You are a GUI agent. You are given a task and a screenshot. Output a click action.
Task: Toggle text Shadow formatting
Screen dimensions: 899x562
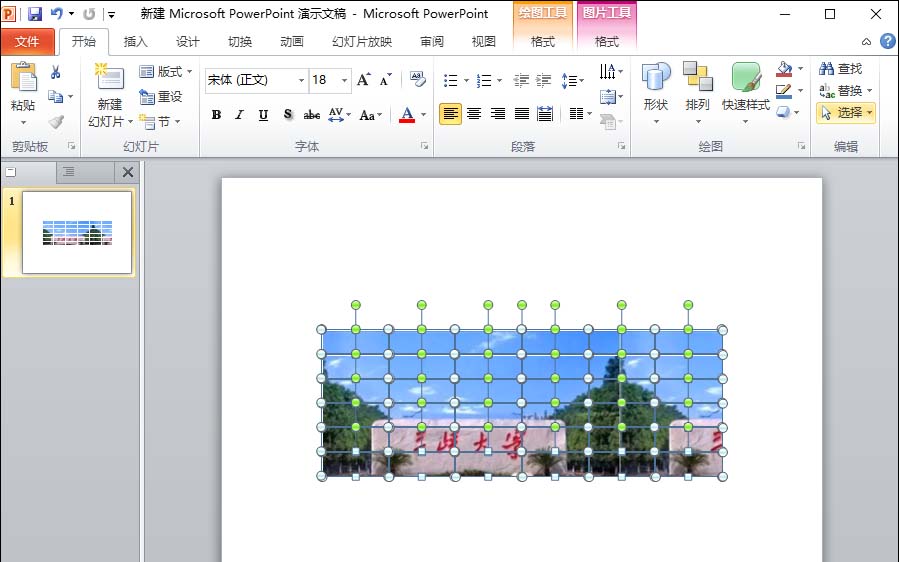[x=288, y=115]
